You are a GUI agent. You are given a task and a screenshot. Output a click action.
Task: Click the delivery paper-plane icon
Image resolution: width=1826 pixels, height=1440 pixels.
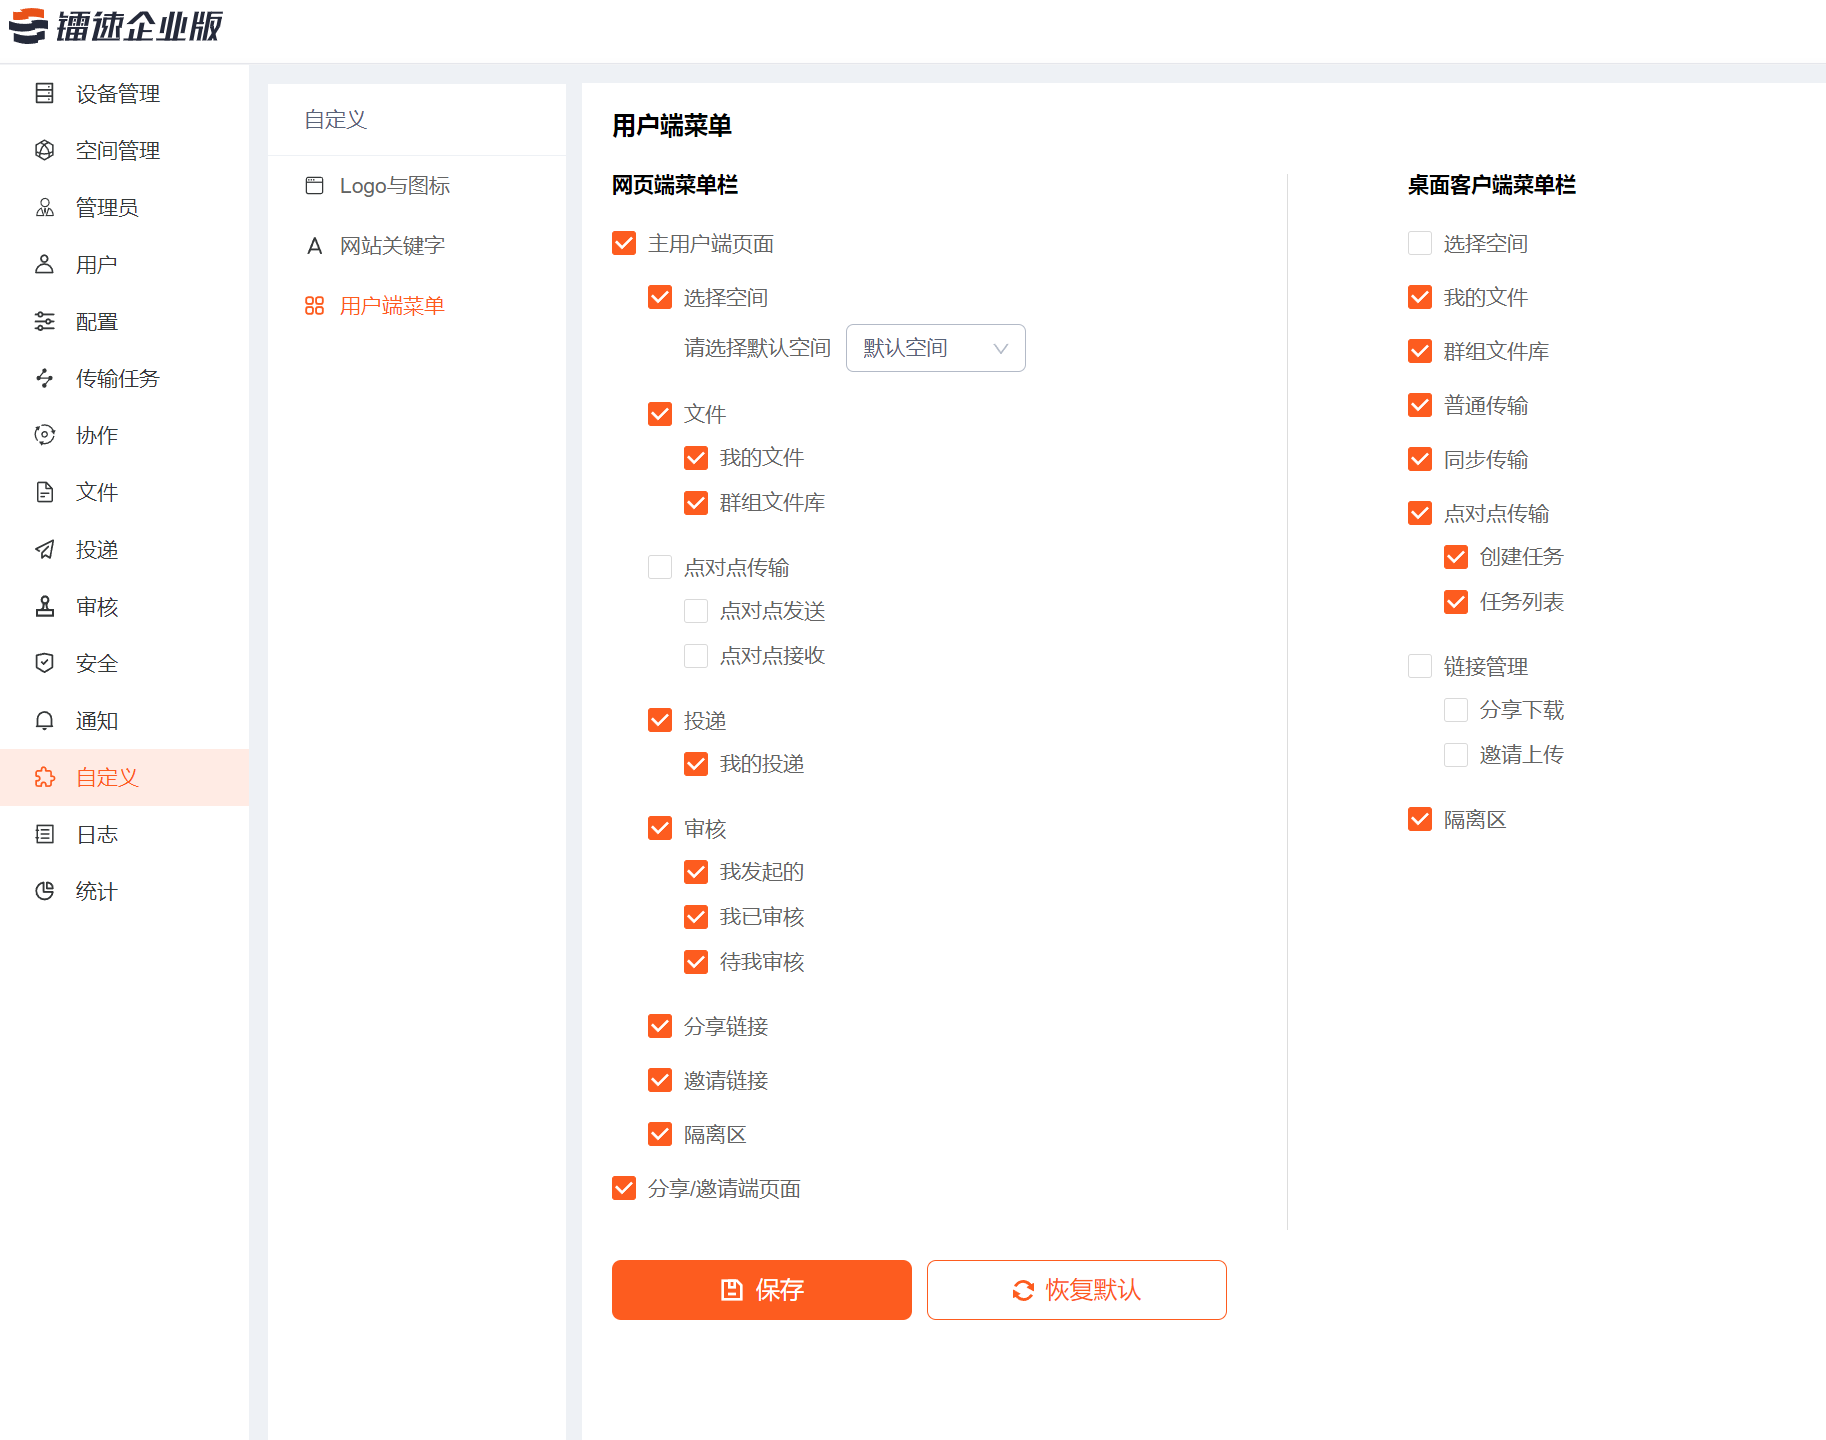(x=45, y=549)
